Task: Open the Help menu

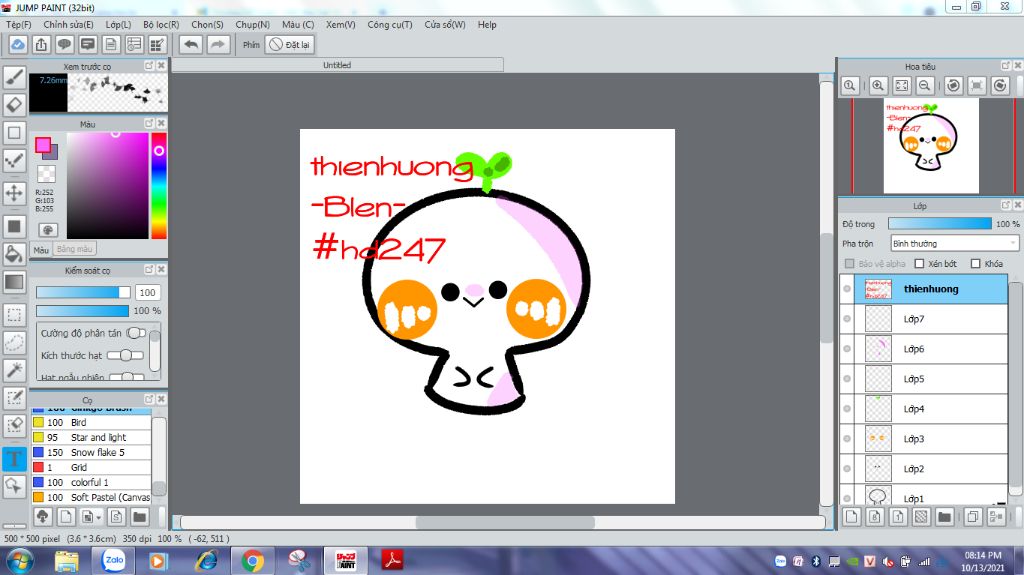Action: click(x=487, y=24)
